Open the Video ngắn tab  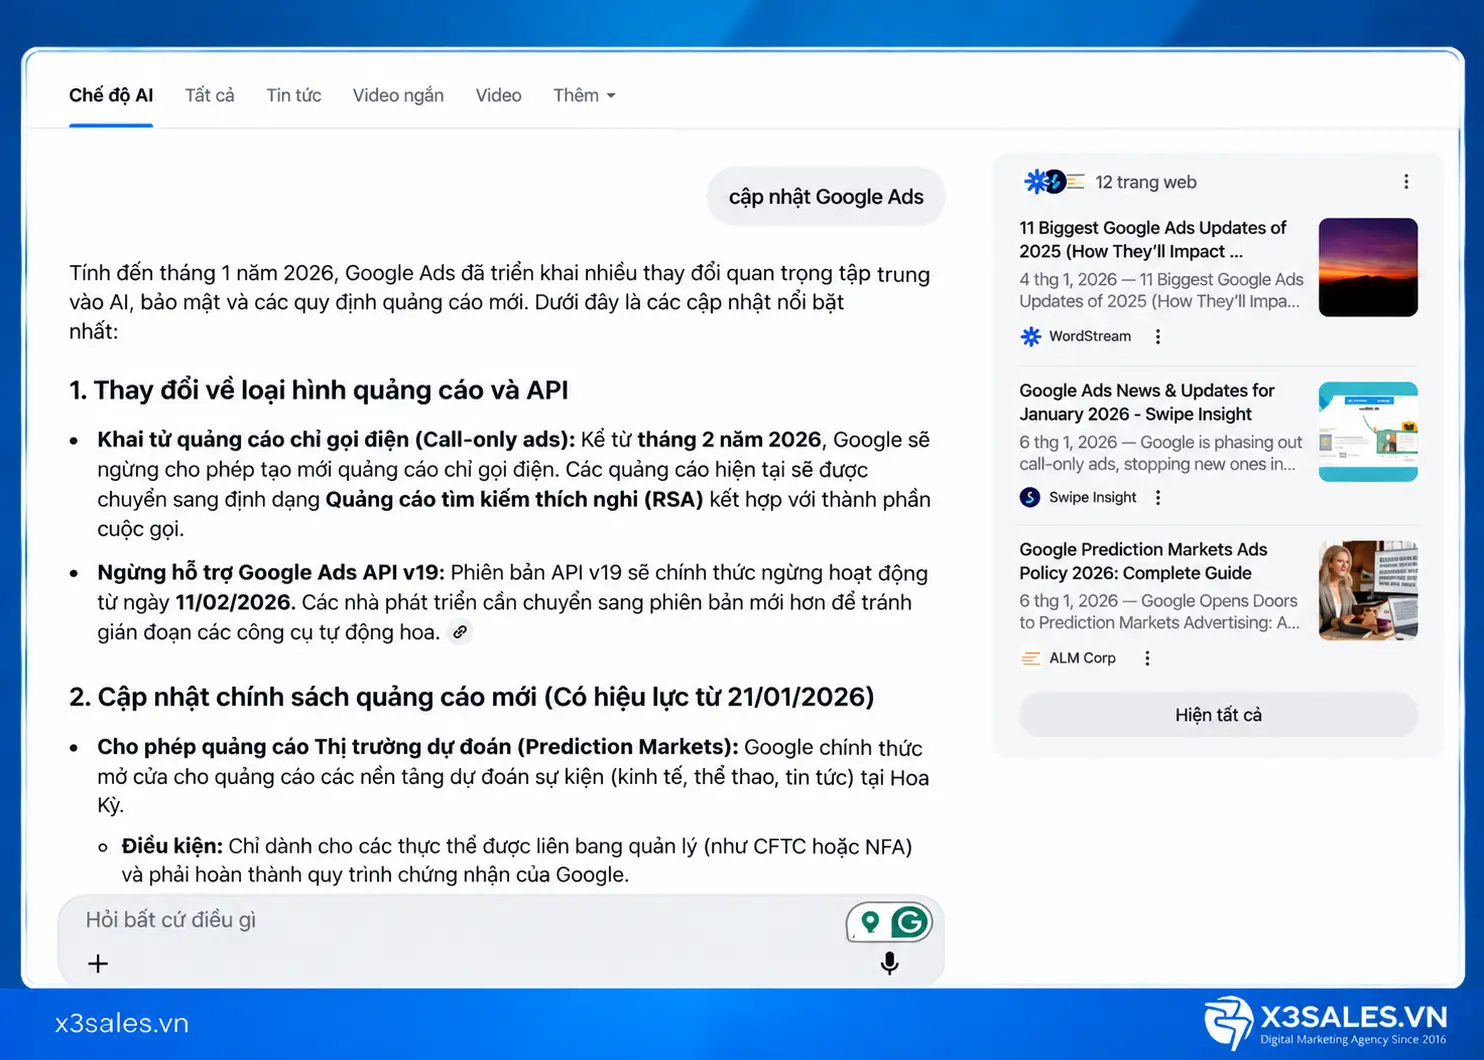click(x=398, y=95)
